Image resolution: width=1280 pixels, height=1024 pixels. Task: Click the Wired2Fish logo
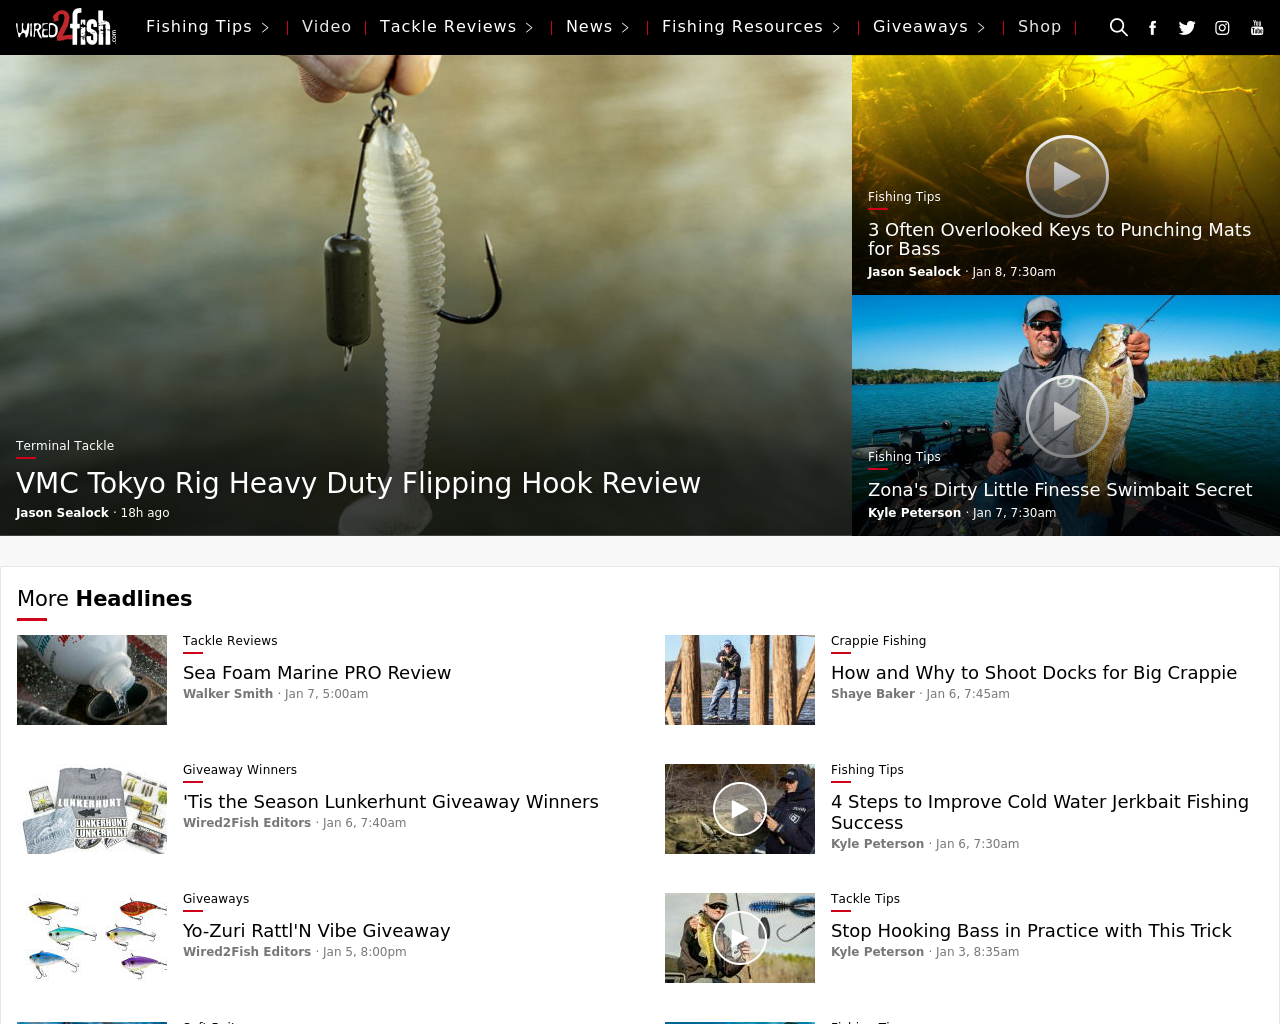pos(66,27)
